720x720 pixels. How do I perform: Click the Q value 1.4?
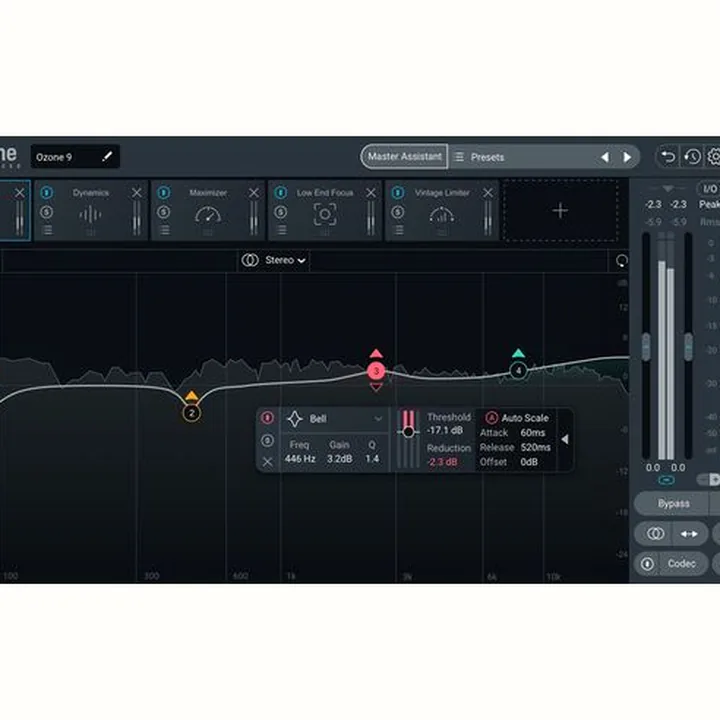pos(372,459)
